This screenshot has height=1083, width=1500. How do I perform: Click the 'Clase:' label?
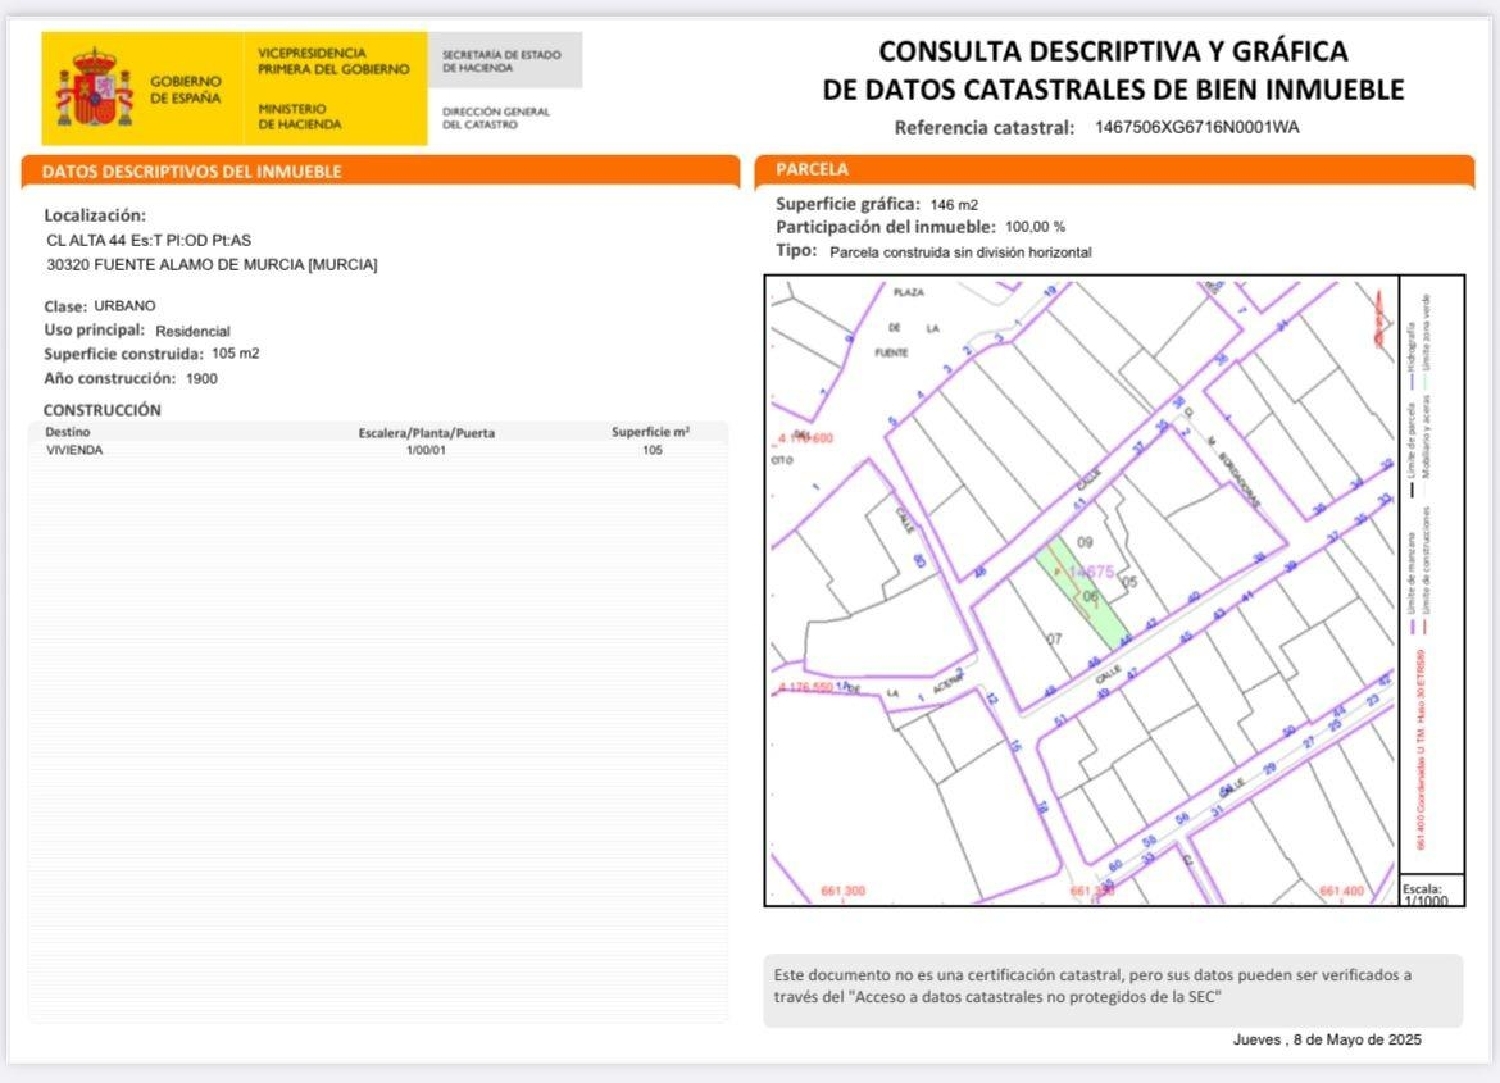(x=65, y=306)
